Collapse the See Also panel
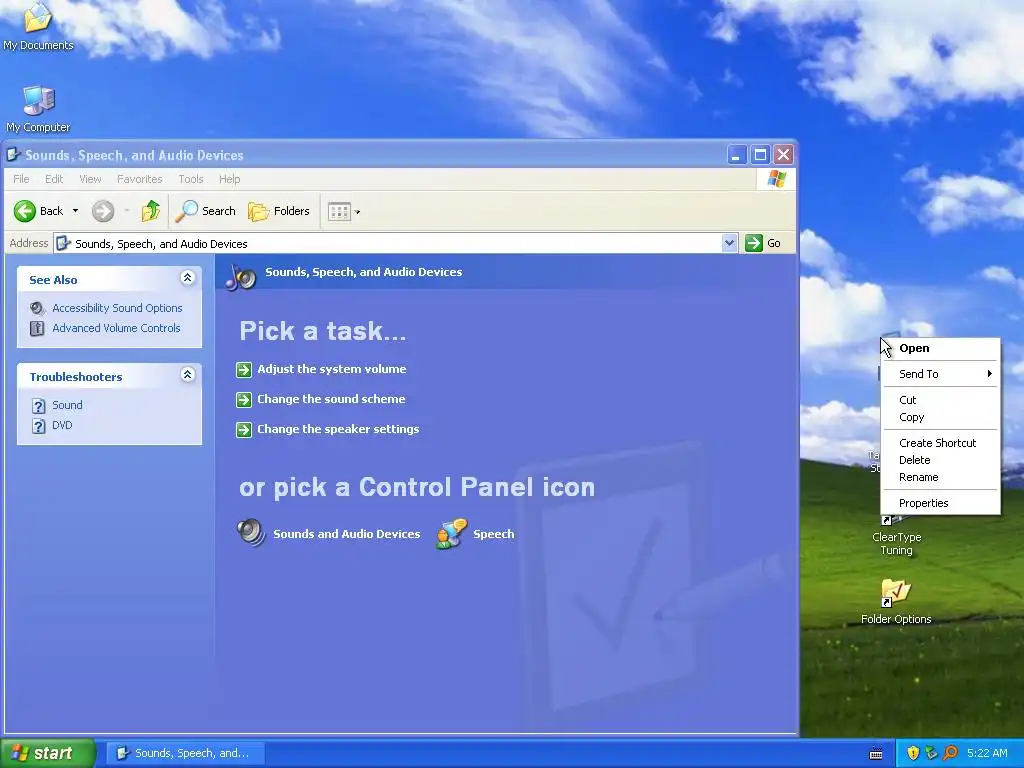The height and width of the screenshot is (768, 1024). click(x=187, y=278)
